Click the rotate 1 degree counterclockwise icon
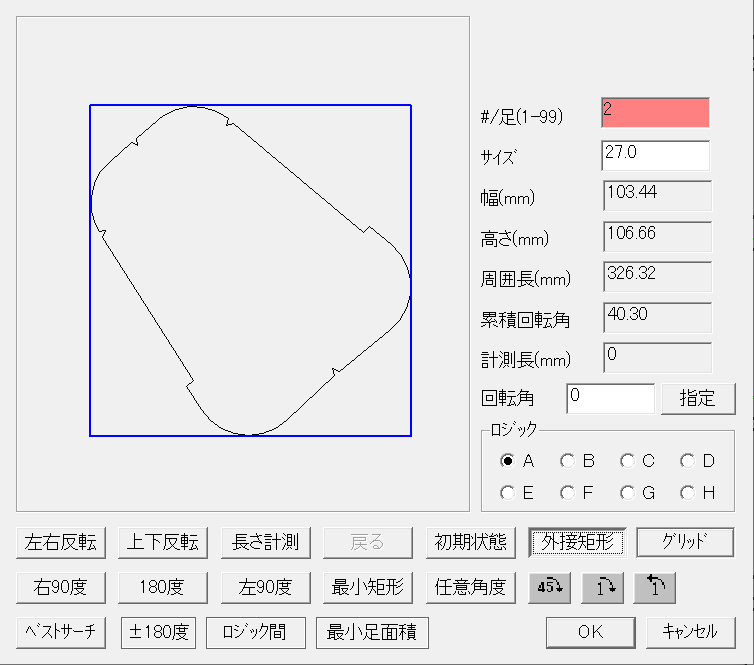This screenshot has width=754, height=665. [654, 587]
